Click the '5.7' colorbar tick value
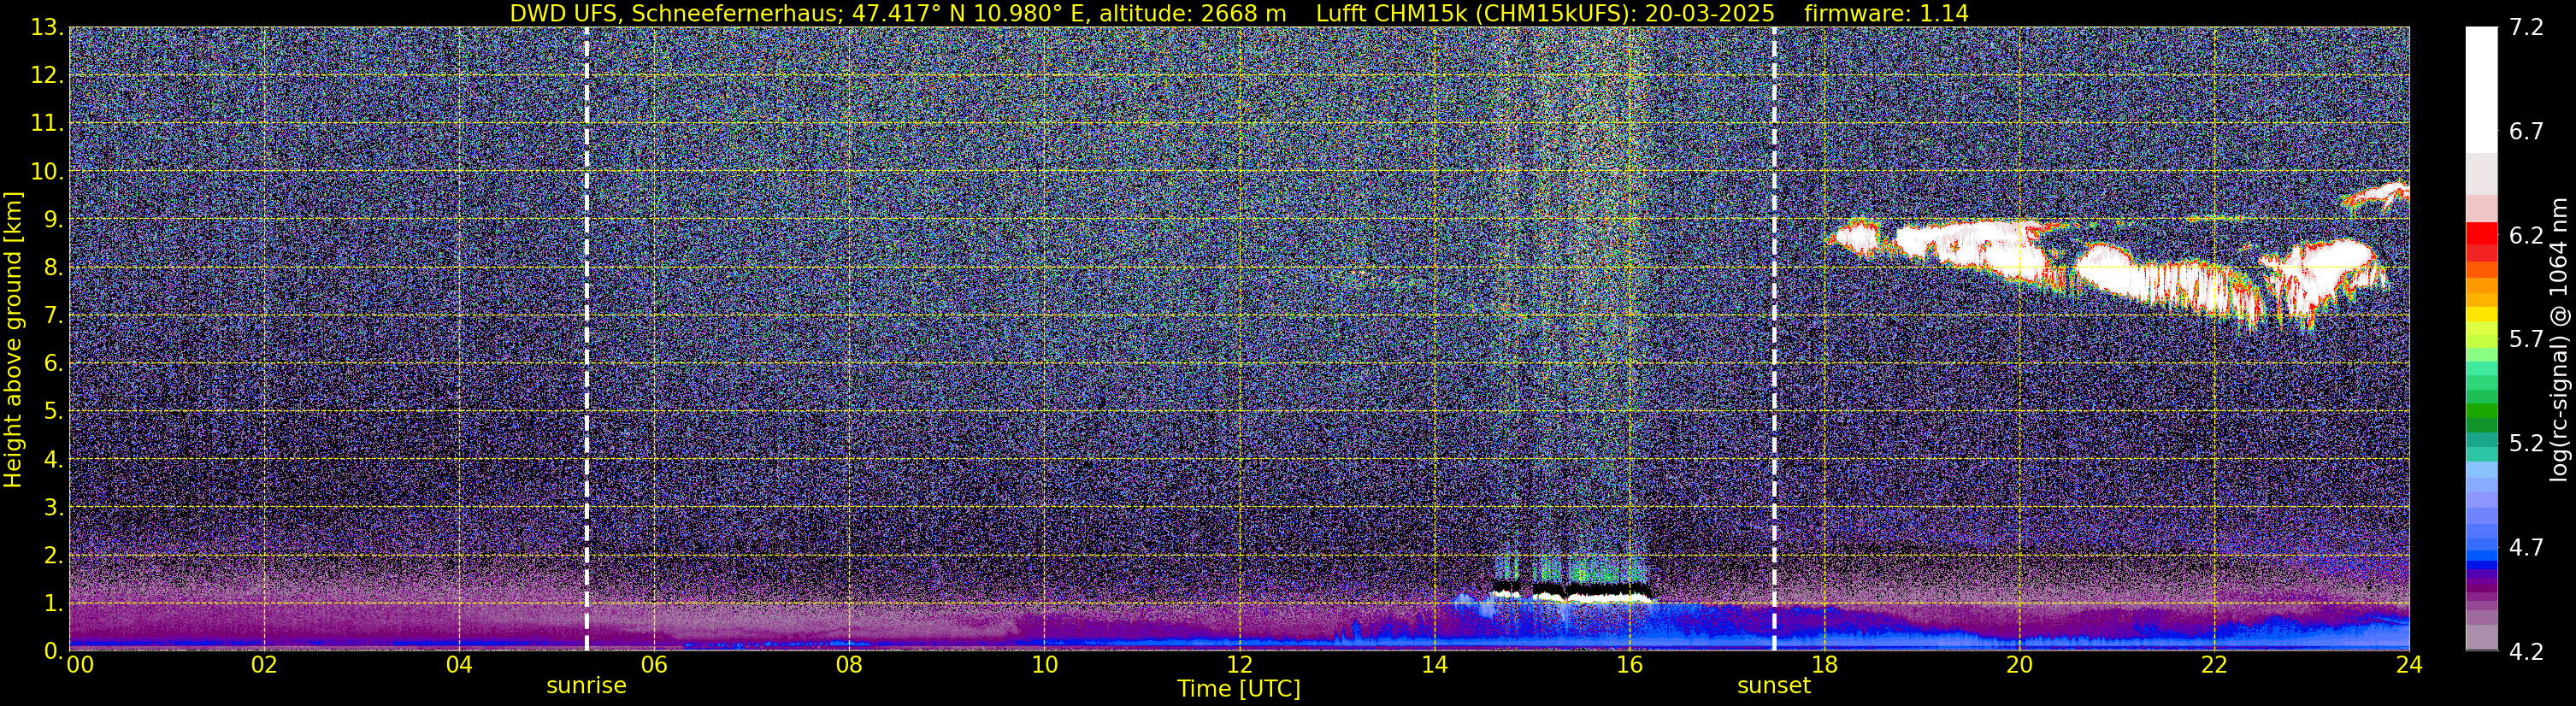The image size is (2576, 706). point(2526,339)
